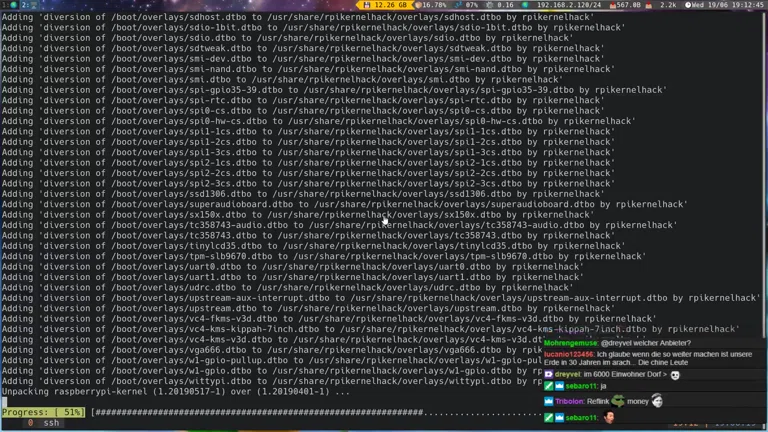Screen dimensions: 768x432
Task: Click dreyvel's purple badge icon in chat
Action: pos(549,374)
